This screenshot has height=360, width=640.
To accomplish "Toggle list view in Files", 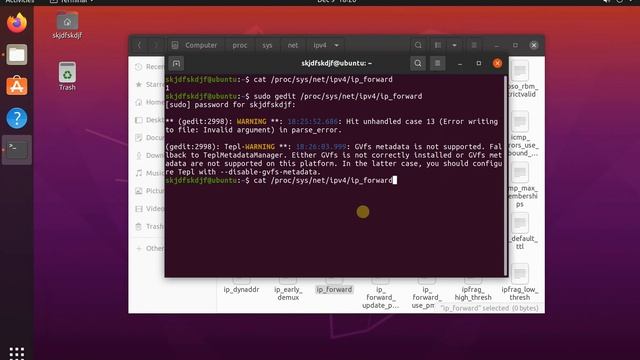I will [x=438, y=45].
